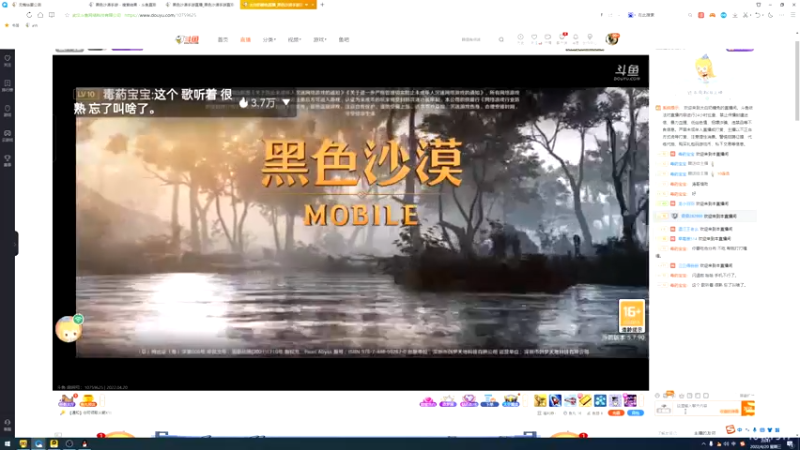
Task: Click the purple crown gift-bar icon
Action: (448, 401)
